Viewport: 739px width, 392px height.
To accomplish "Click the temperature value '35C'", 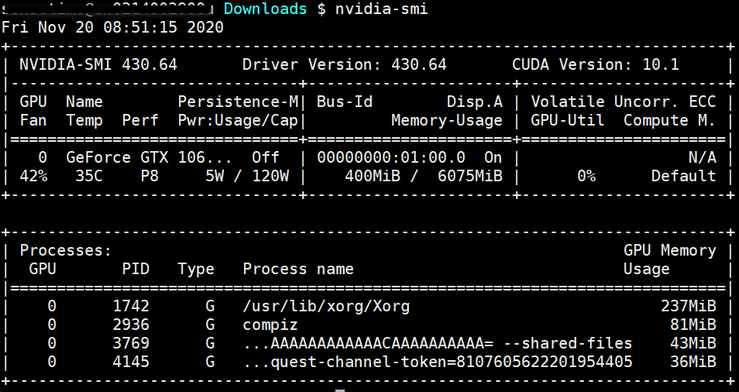I will point(89,176).
